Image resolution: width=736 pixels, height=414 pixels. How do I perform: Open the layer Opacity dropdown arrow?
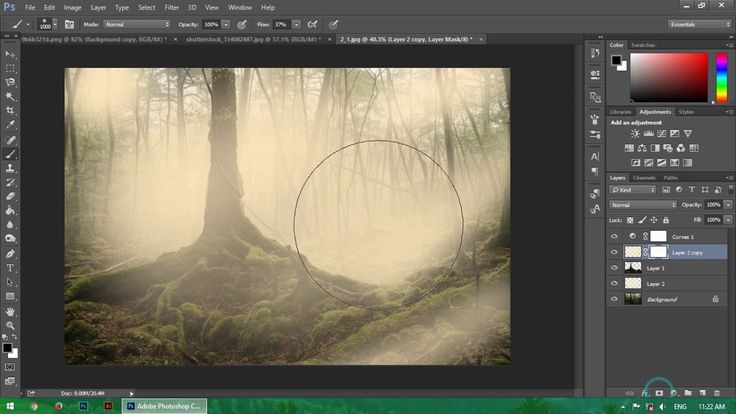click(x=728, y=205)
